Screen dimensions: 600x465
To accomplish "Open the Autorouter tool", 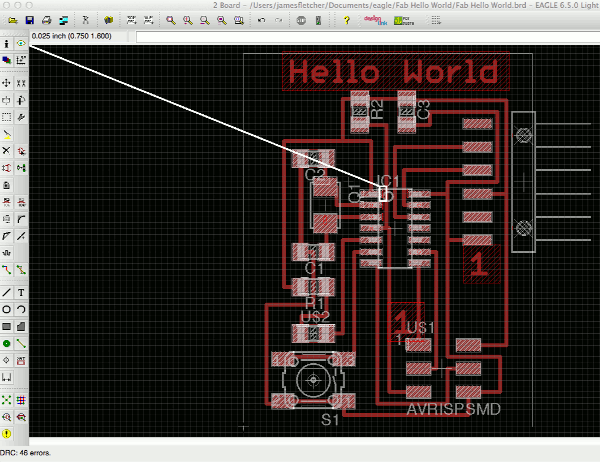I will tap(21, 400).
